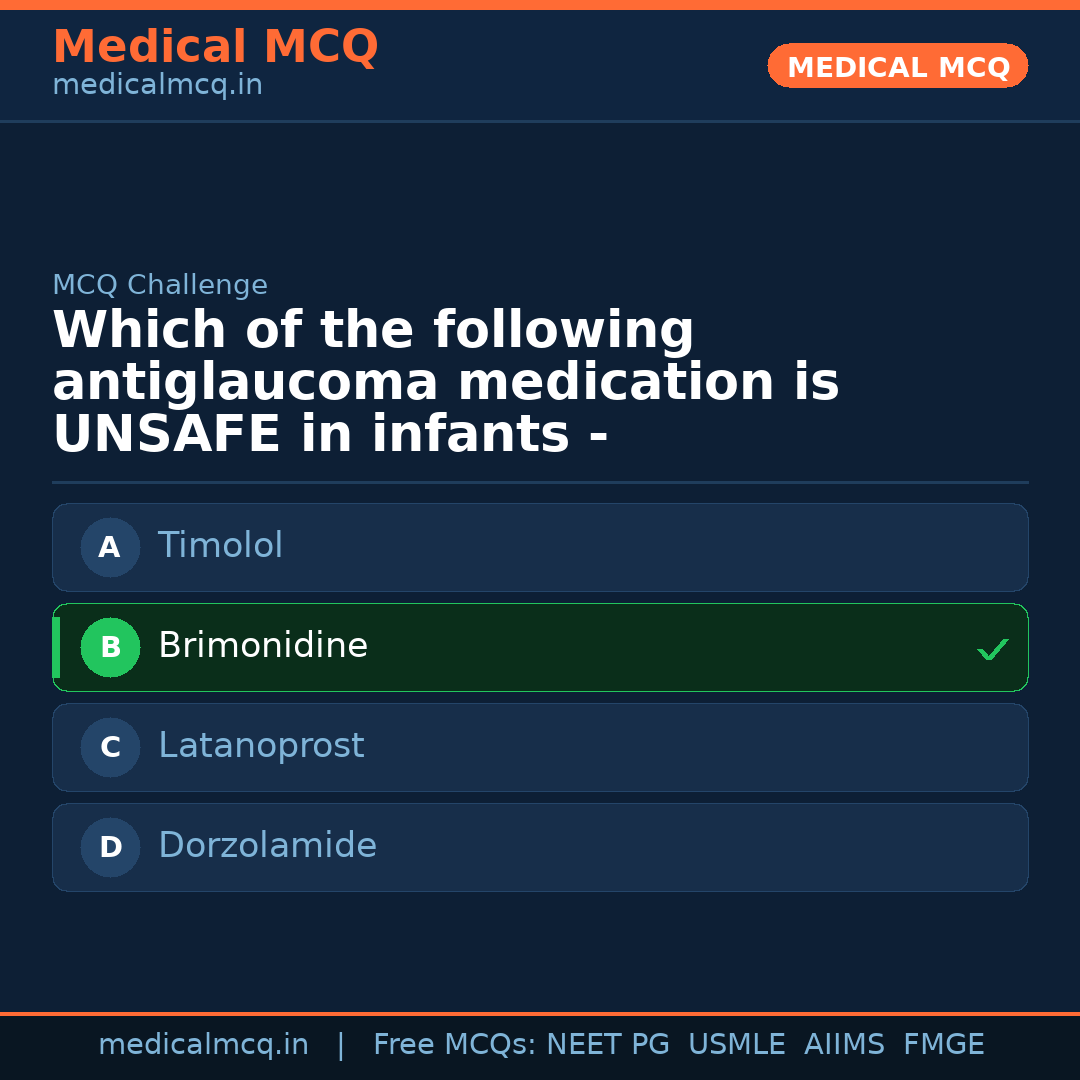Screen dimensions: 1080x1080
Task: Open the medicalmcq.in link in the footer
Action: coord(203,1045)
